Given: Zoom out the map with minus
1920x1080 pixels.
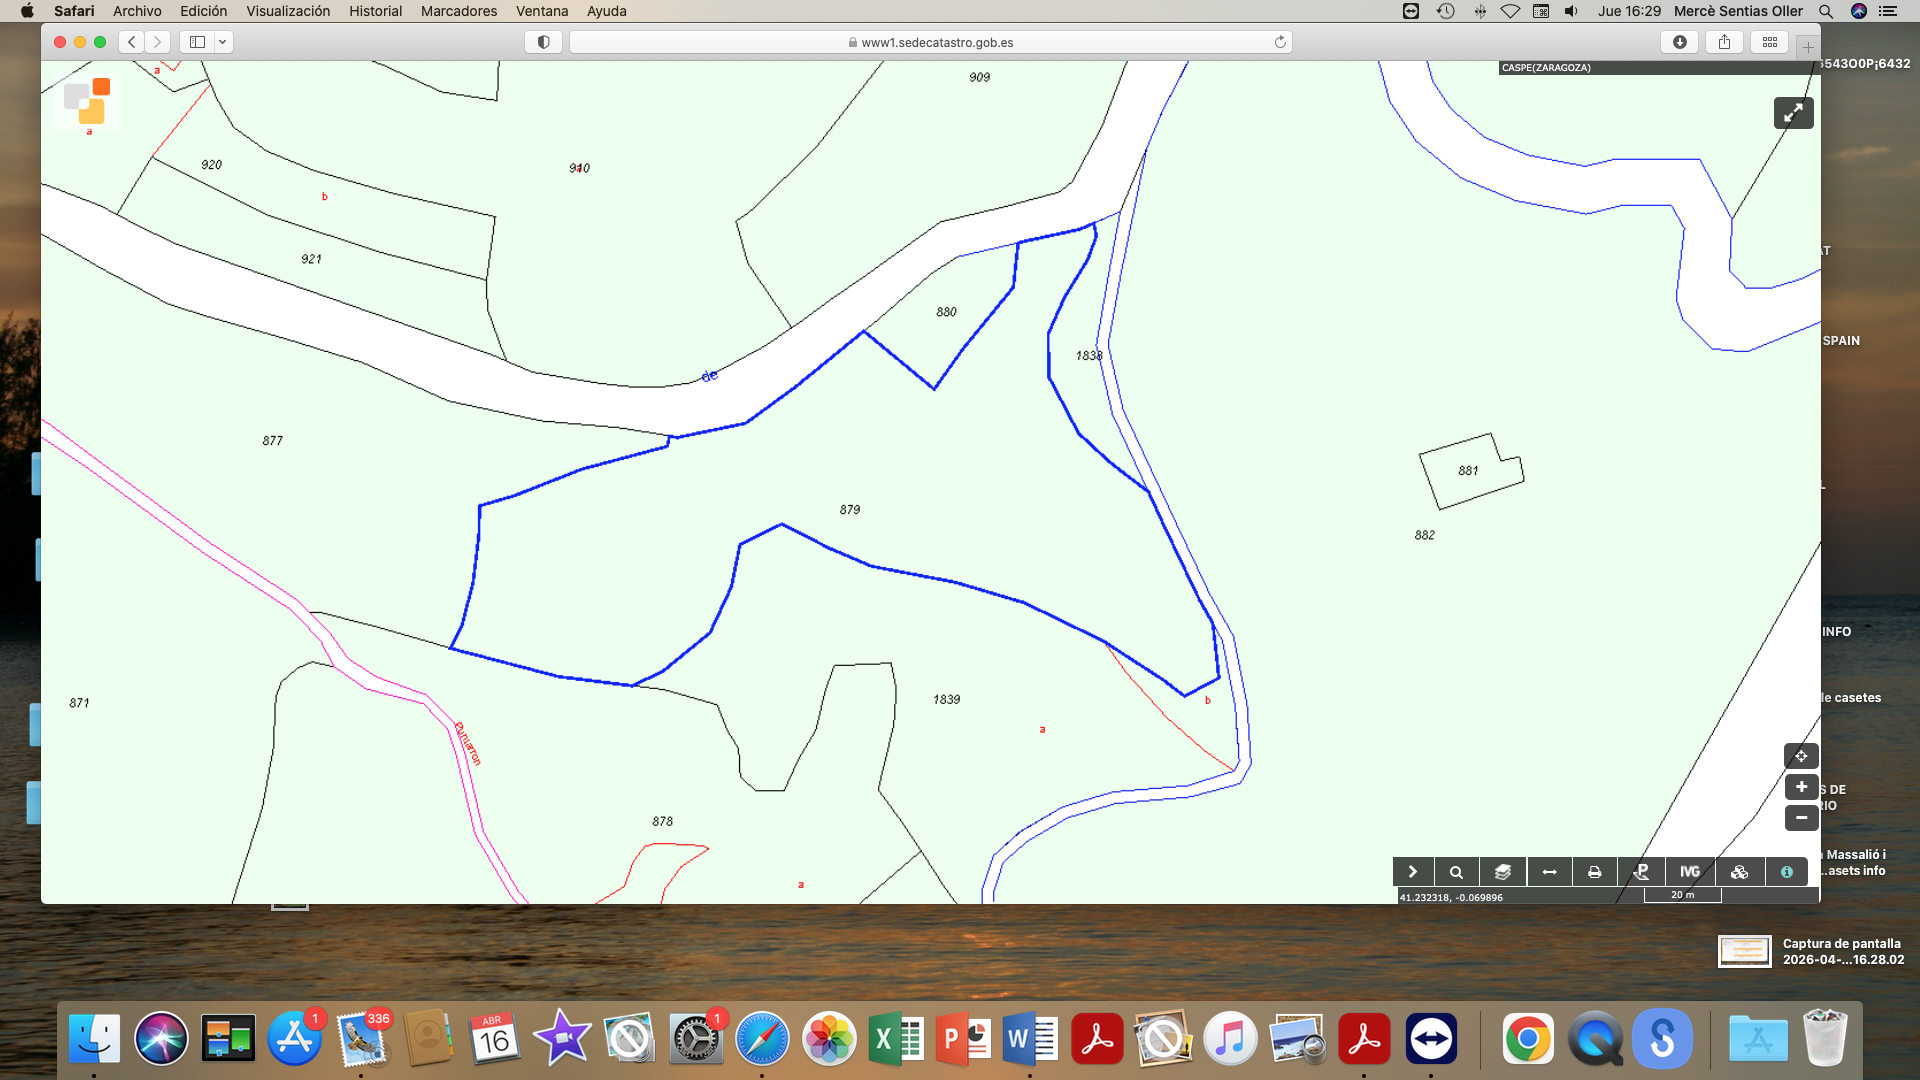Looking at the screenshot, I should click(1801, 818).
